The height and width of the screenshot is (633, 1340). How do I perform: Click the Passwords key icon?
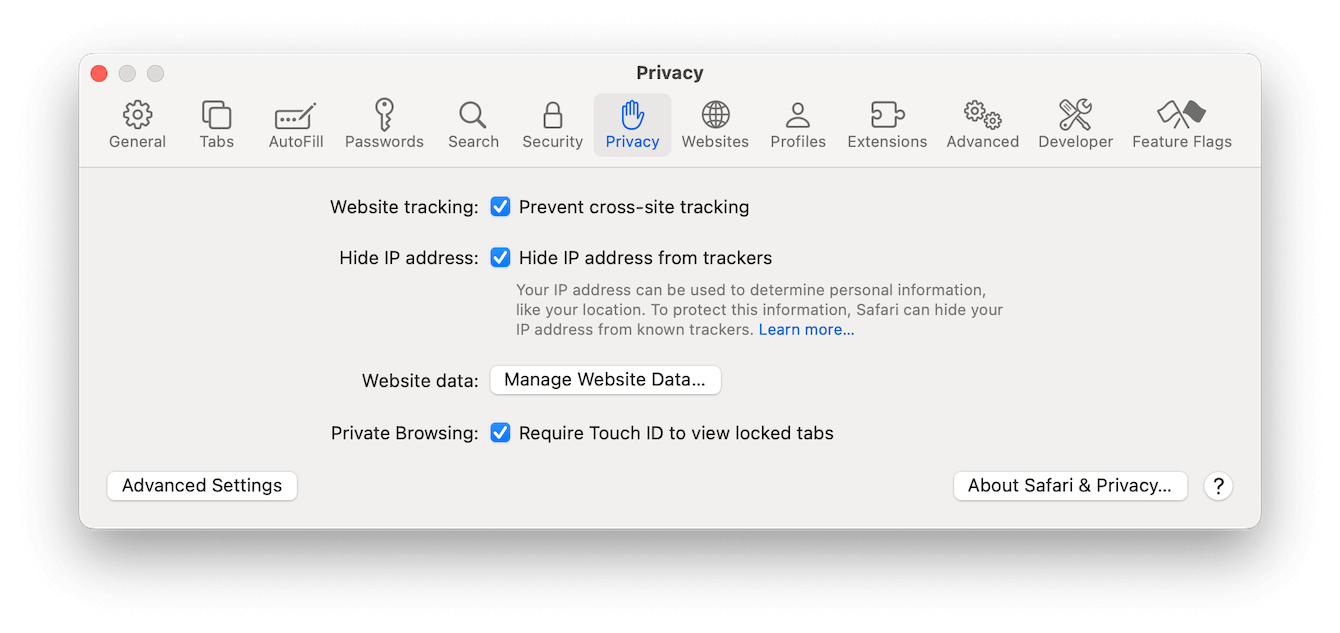point(384,115)
